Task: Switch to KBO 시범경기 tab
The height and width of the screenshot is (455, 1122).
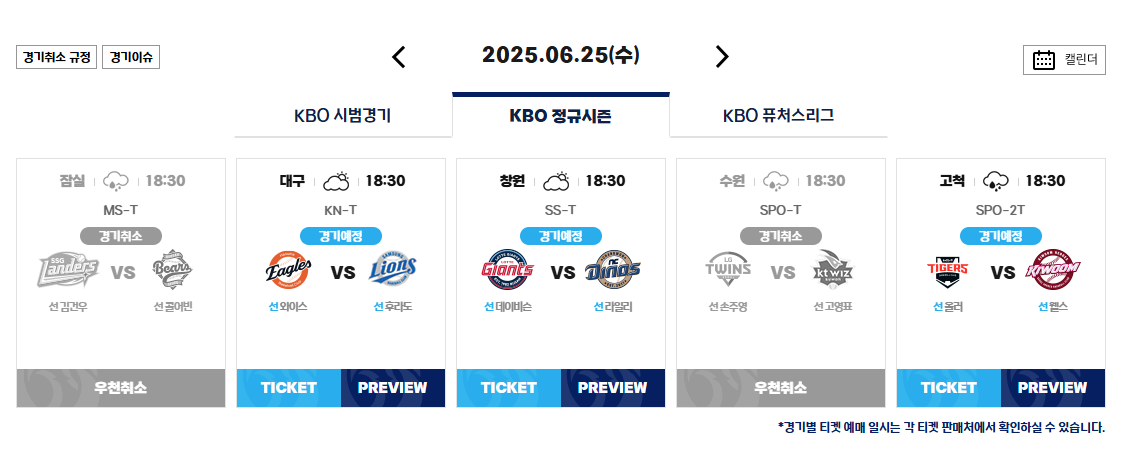Action: tap(343, 116)
